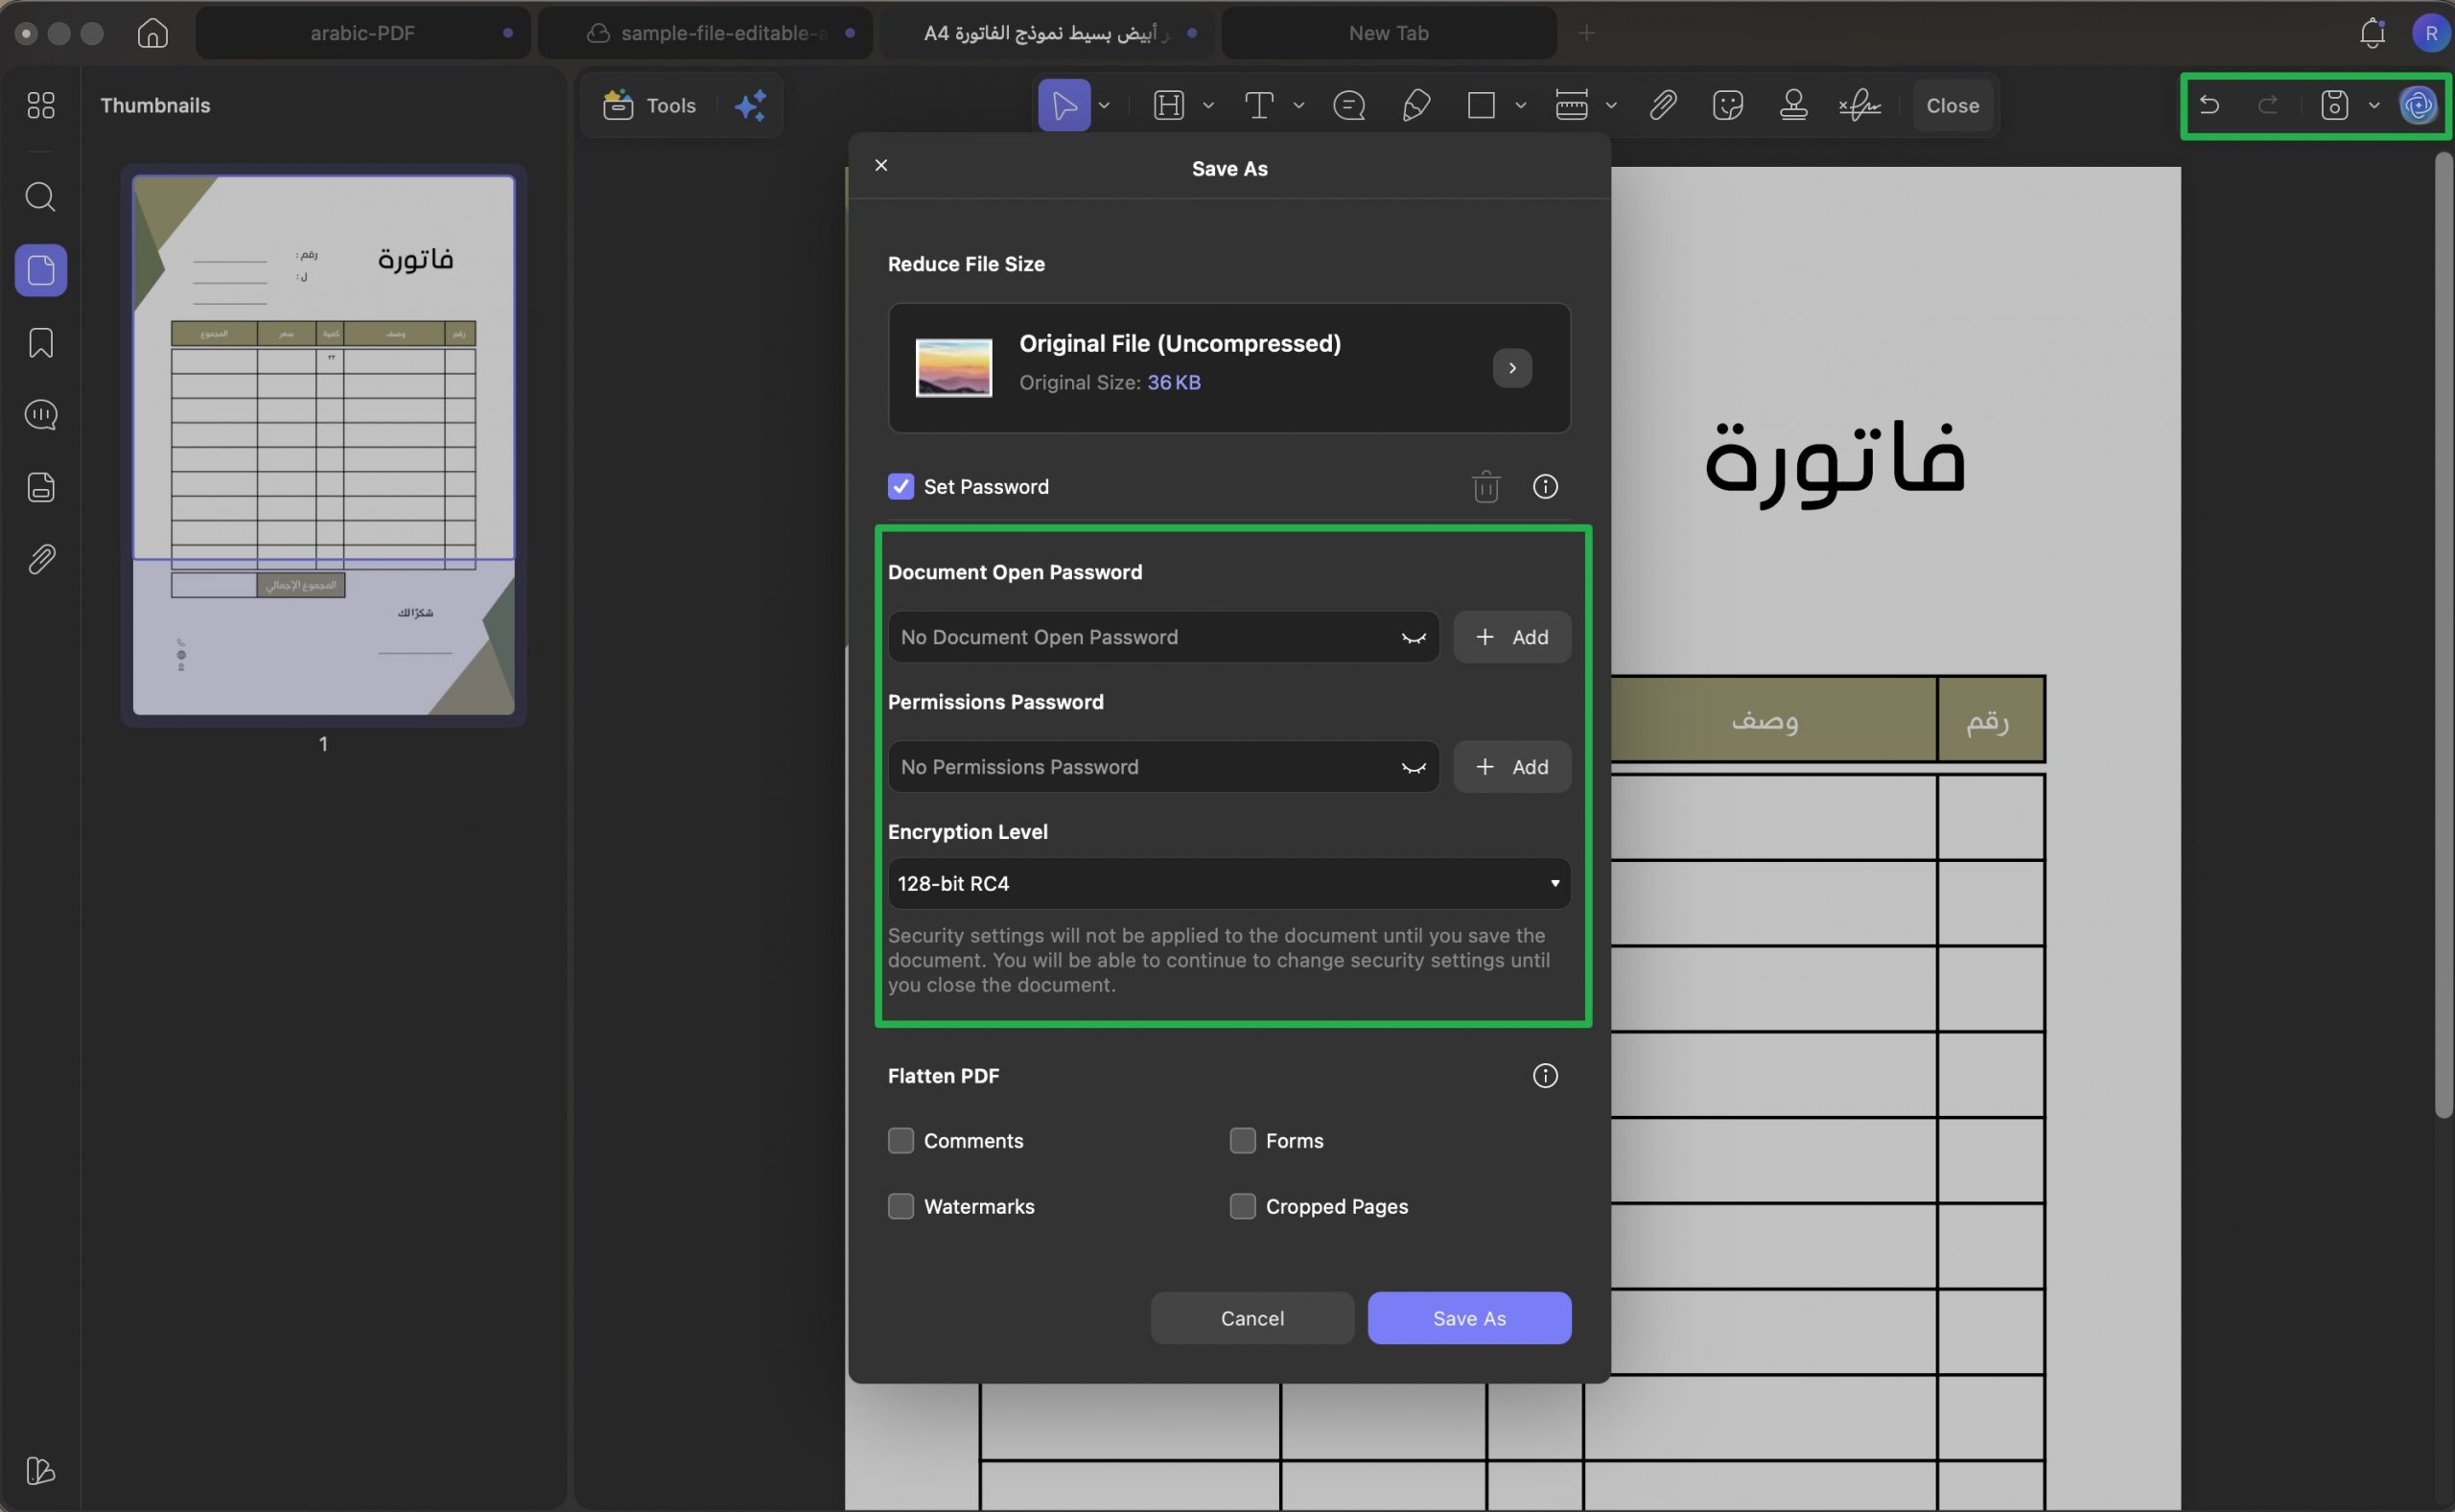Toggle Permissions Password visibility eye

tap(1413, 767)
